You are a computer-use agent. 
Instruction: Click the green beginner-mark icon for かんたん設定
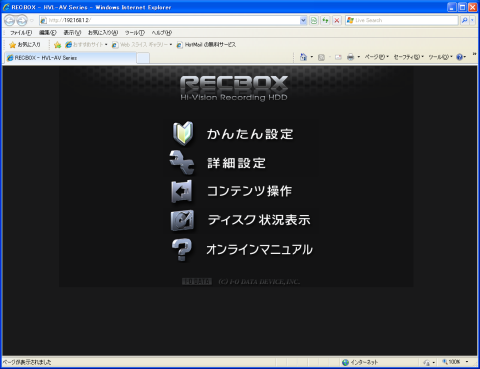point(183,133)
